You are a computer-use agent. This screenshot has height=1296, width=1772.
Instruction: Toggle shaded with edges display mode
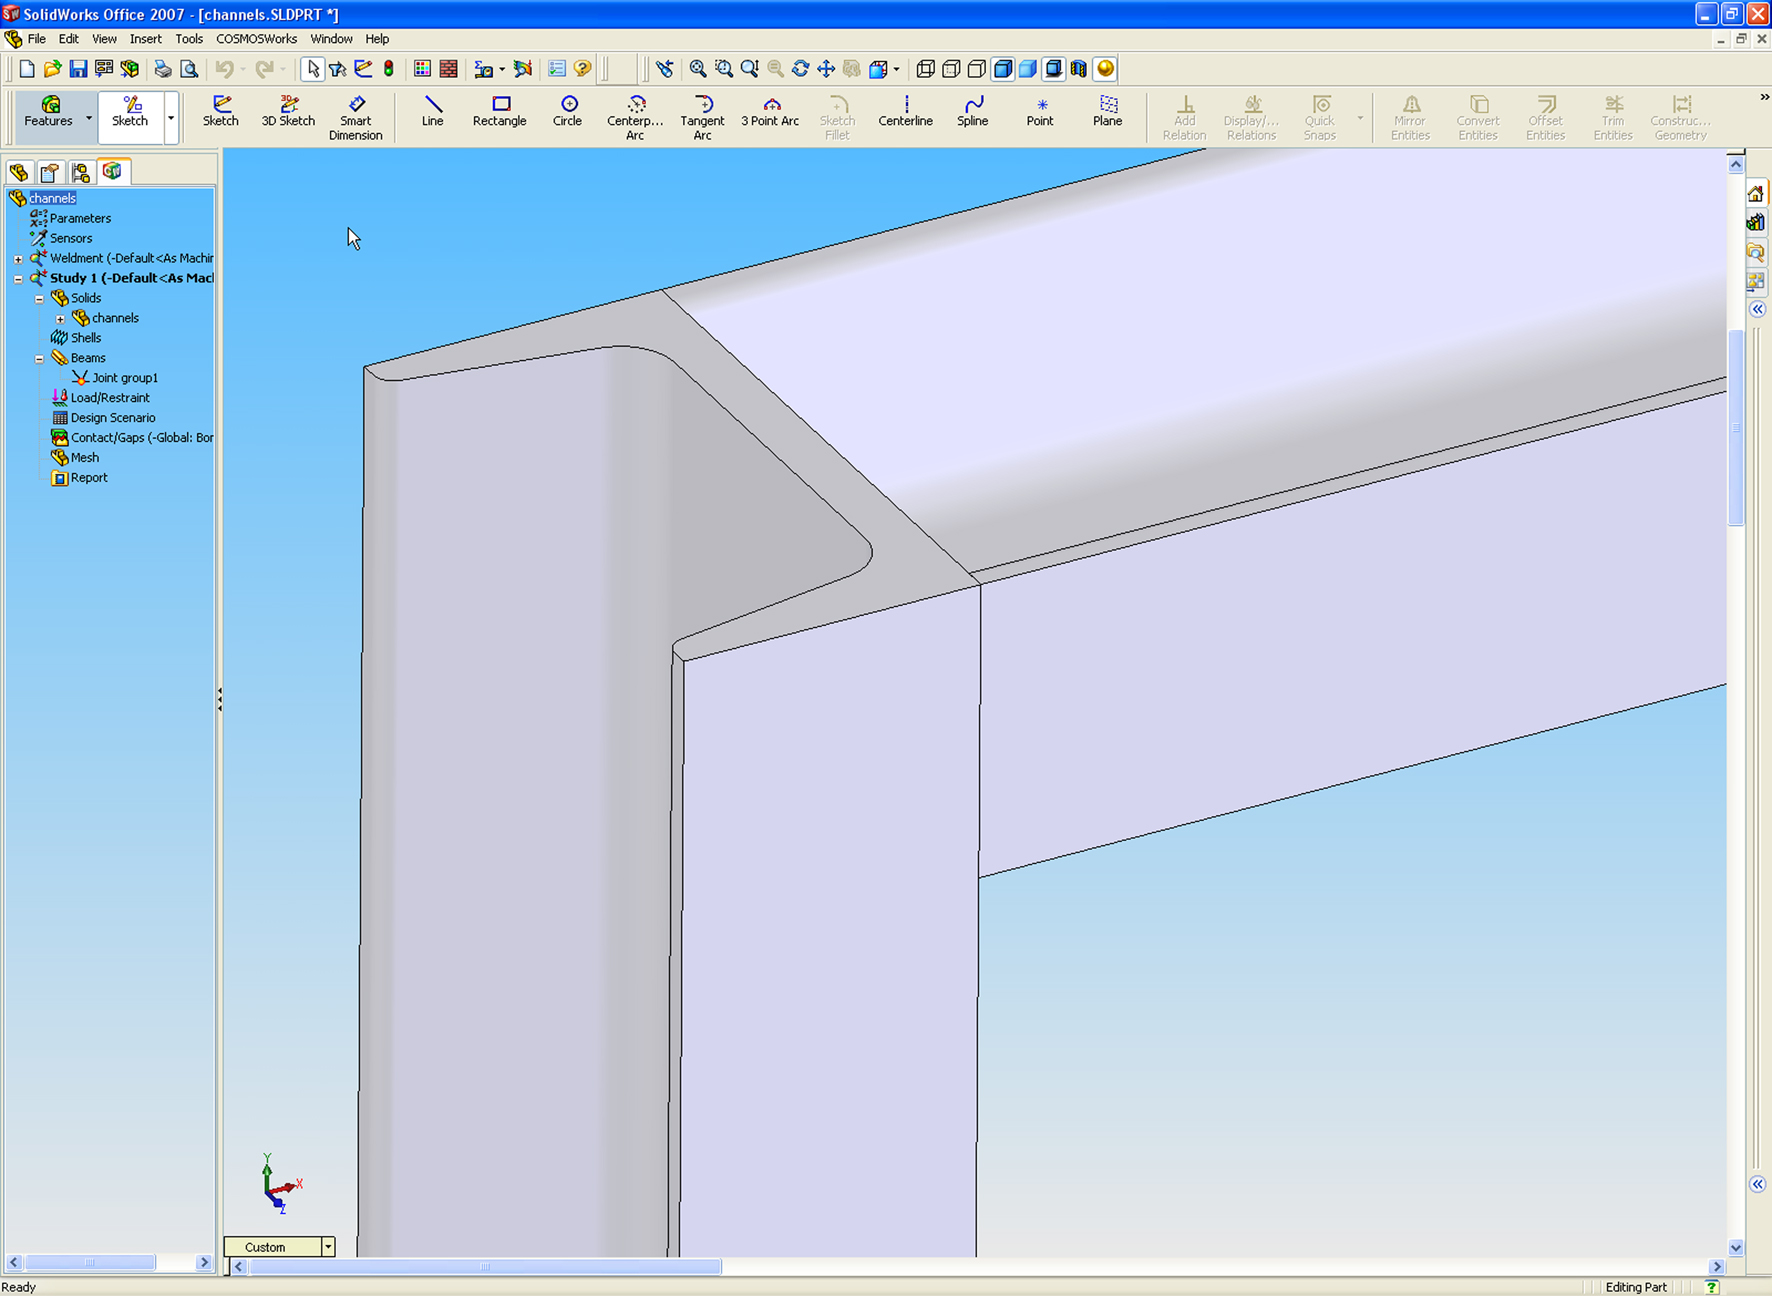pyautogui.click(x=1003, y=69)
